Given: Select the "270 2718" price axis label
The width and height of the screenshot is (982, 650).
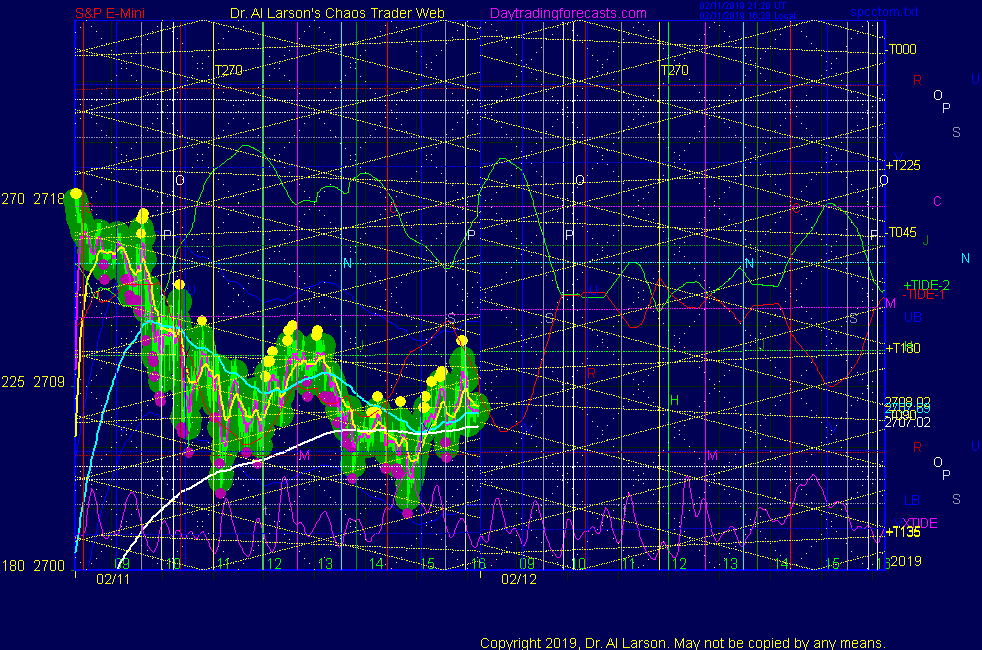Looking at the screenshot, I should point(33,199).
